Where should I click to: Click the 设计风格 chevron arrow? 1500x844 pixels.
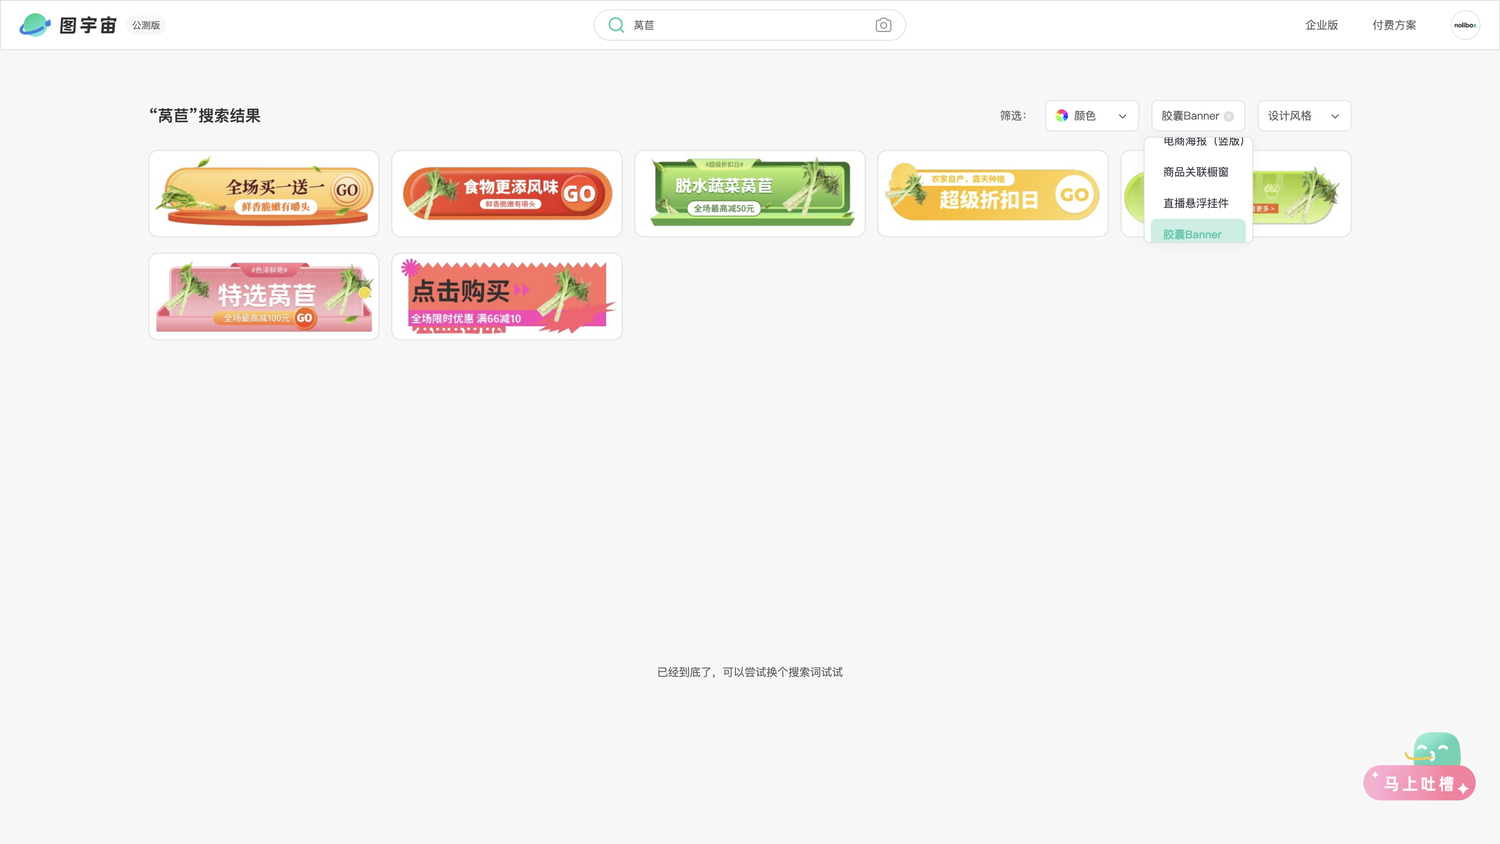(x=1335, y=116)
